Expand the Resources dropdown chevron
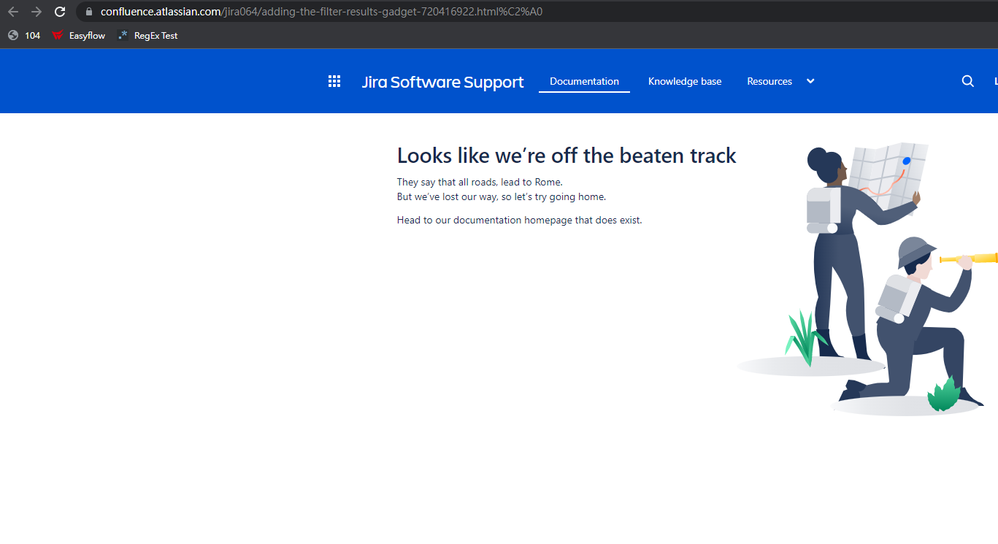The width and height of the screenshot is (998, 544). 810,81
